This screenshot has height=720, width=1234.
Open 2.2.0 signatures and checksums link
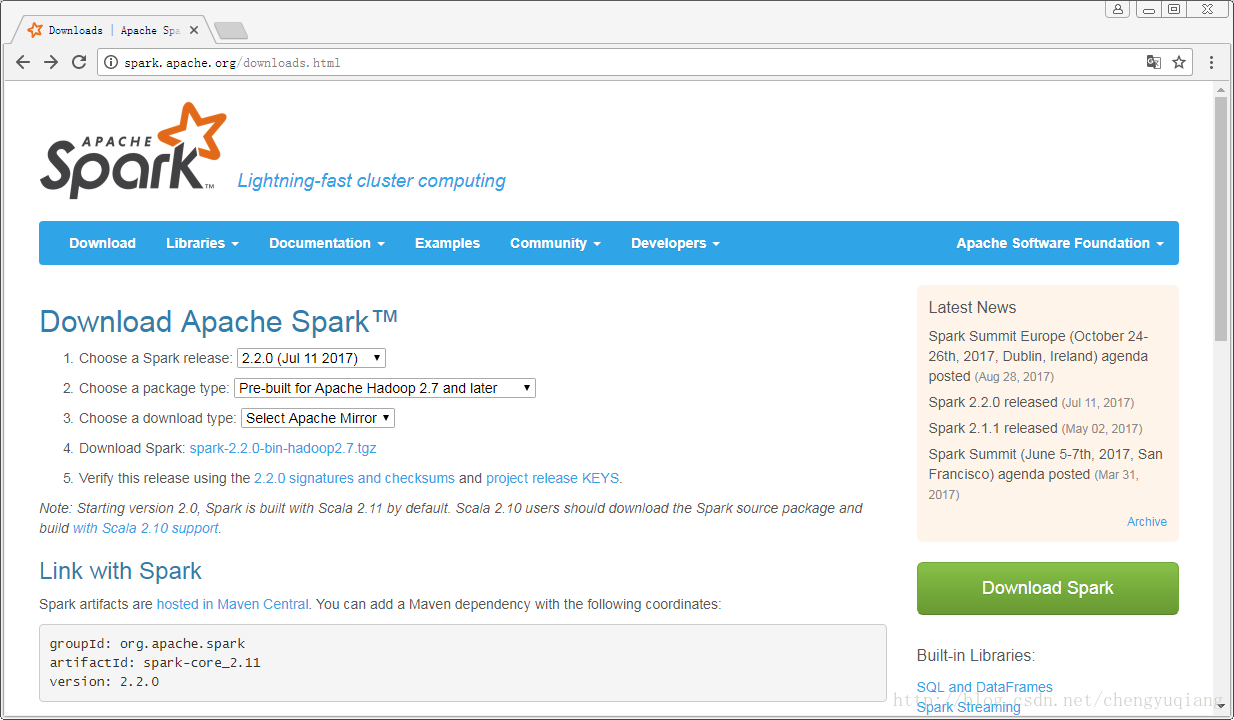point(354,478)
